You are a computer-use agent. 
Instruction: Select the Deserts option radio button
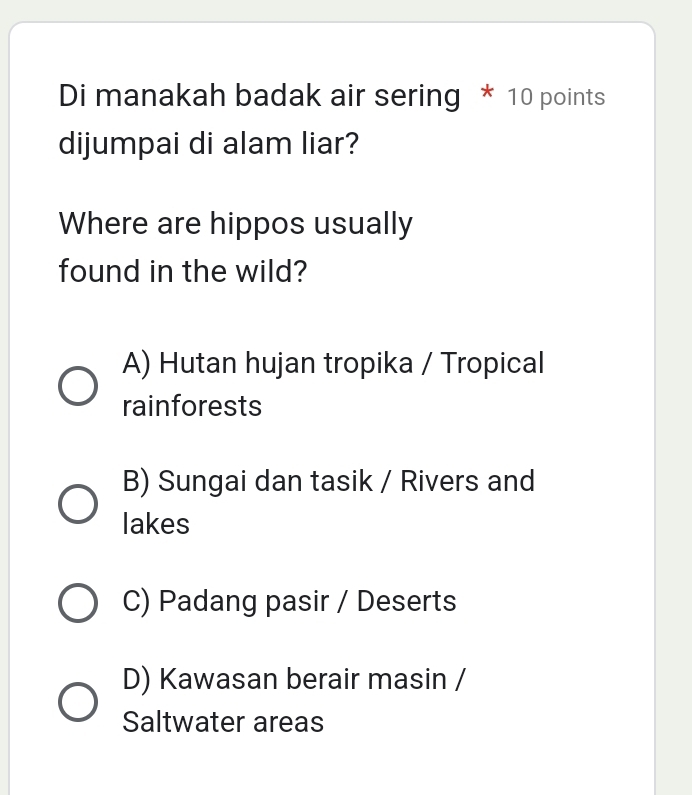(77, 603)
